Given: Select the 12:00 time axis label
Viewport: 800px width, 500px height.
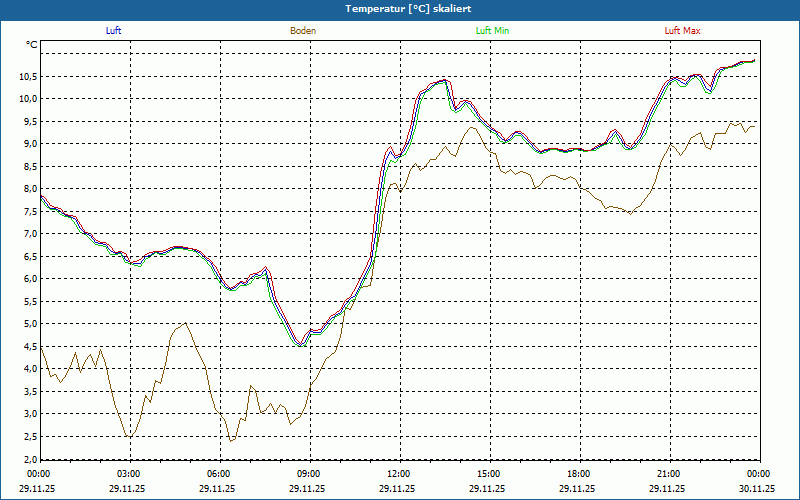Looking at the screenshot, I should pos(399,474).
